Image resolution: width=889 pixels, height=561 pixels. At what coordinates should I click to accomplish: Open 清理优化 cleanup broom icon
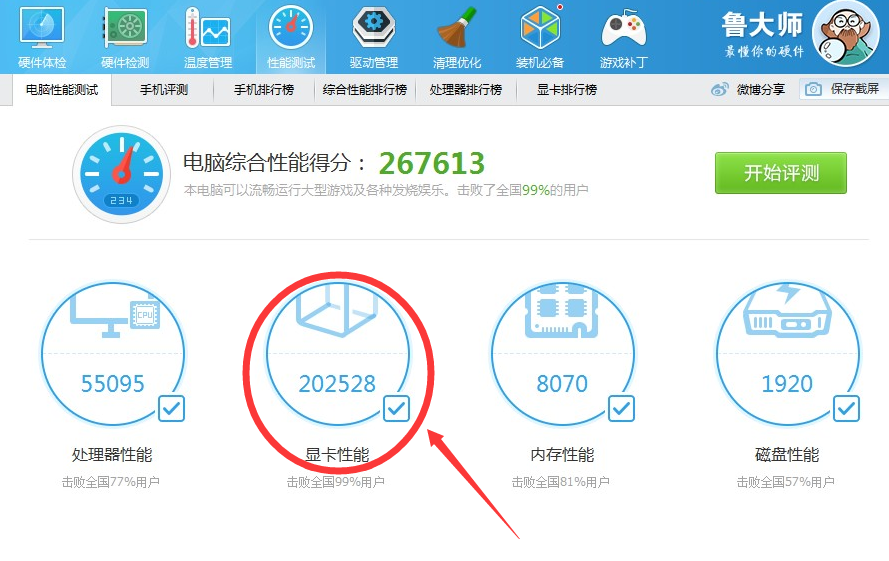click(x=457, y=27)
